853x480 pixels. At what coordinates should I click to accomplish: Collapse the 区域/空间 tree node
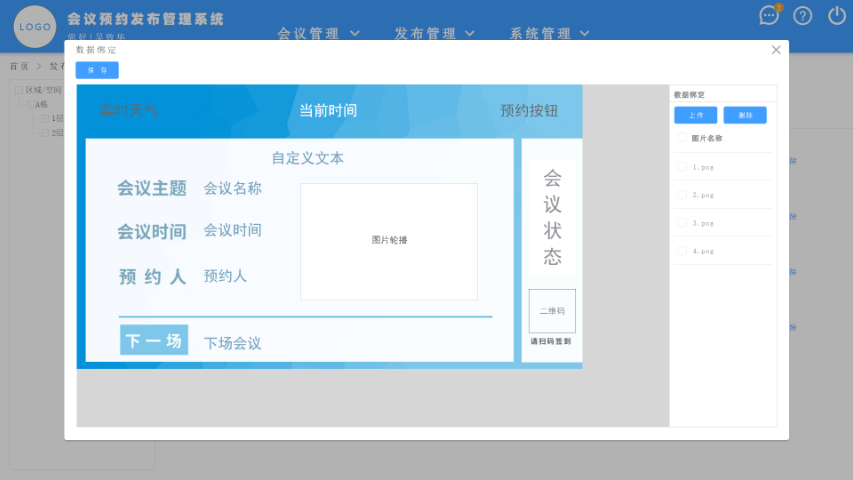(x=19, y=90)
